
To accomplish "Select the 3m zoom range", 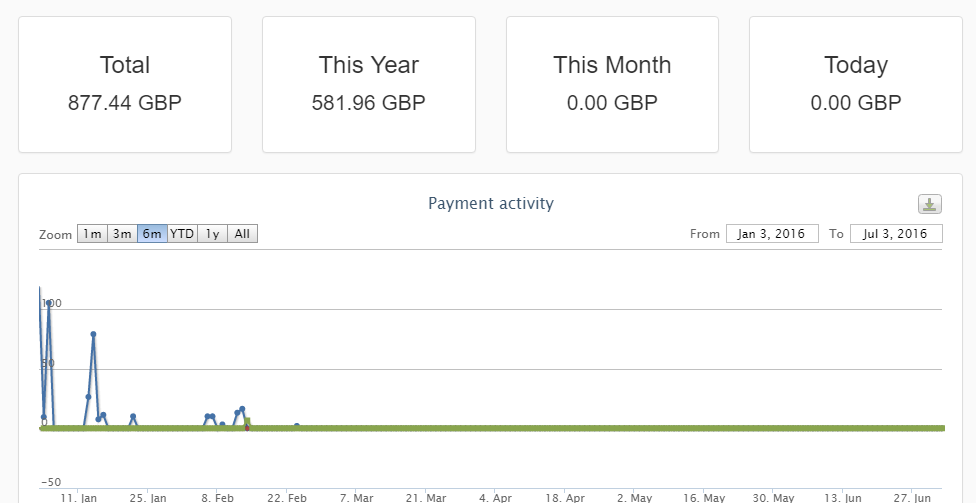I will tap(122, 234).
